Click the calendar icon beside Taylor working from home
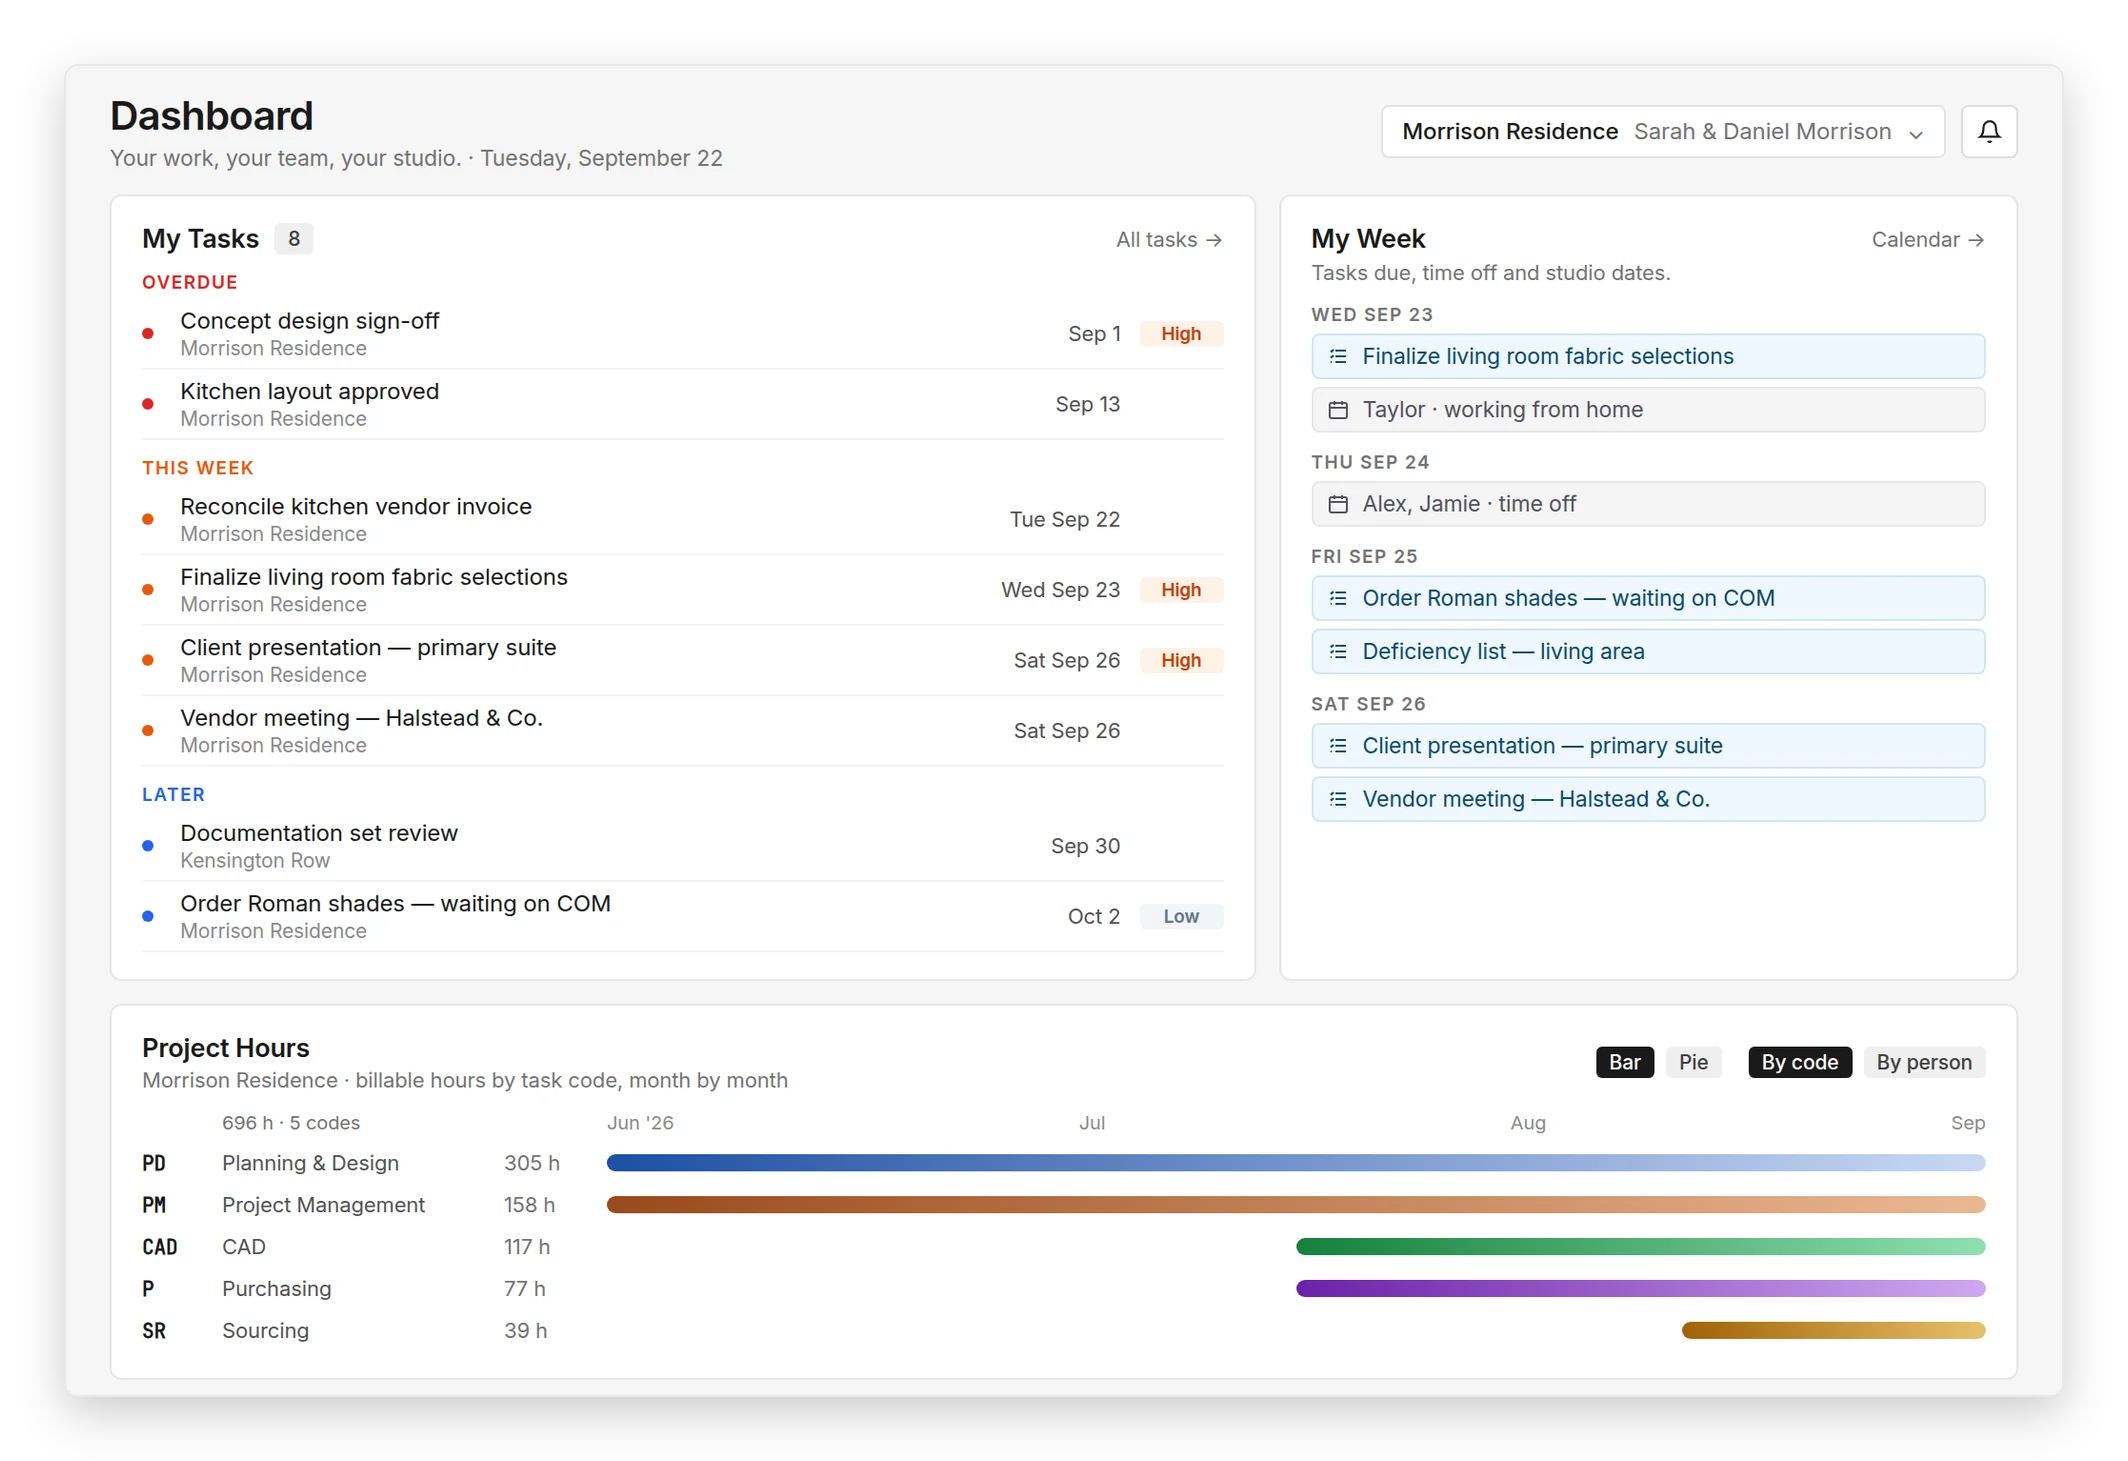The width and height of the screenshot is (2128, 1461). point(1338,410)
